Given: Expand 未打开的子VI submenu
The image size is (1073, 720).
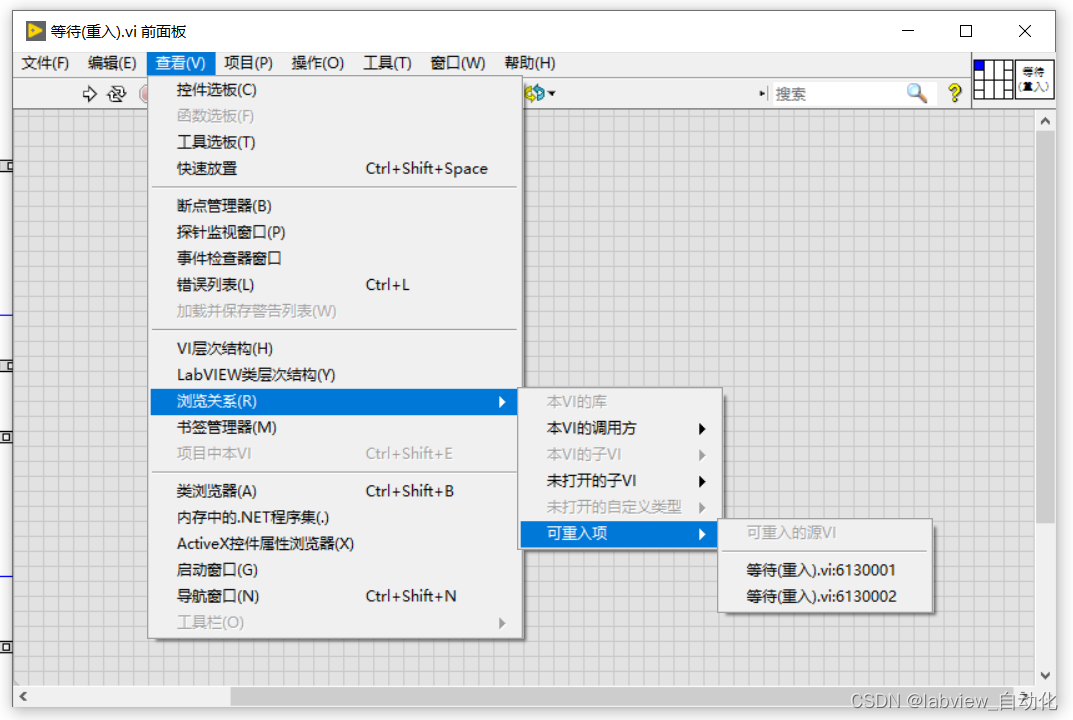Looking at the screenshot, I should pos(619,481).
